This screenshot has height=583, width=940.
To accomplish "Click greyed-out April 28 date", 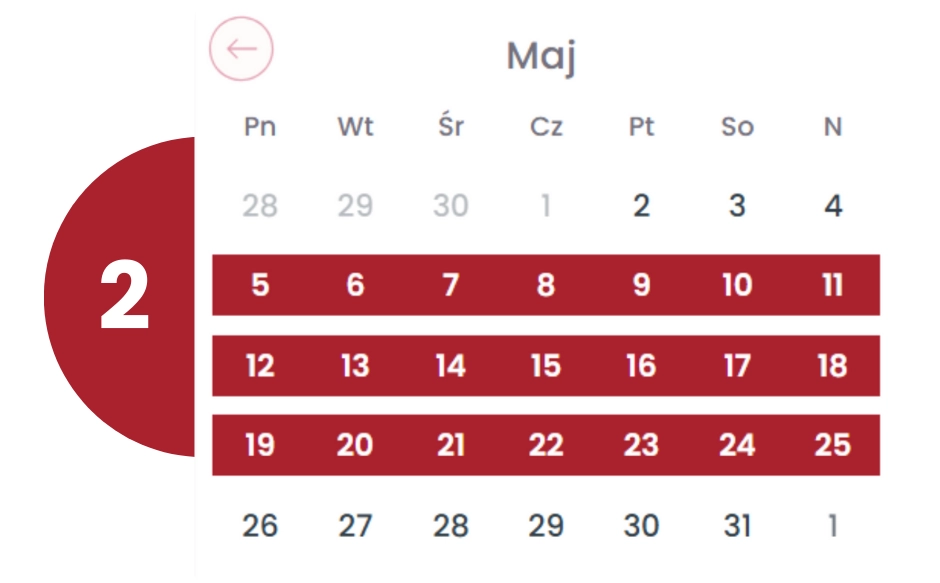I will pos(260,206).
